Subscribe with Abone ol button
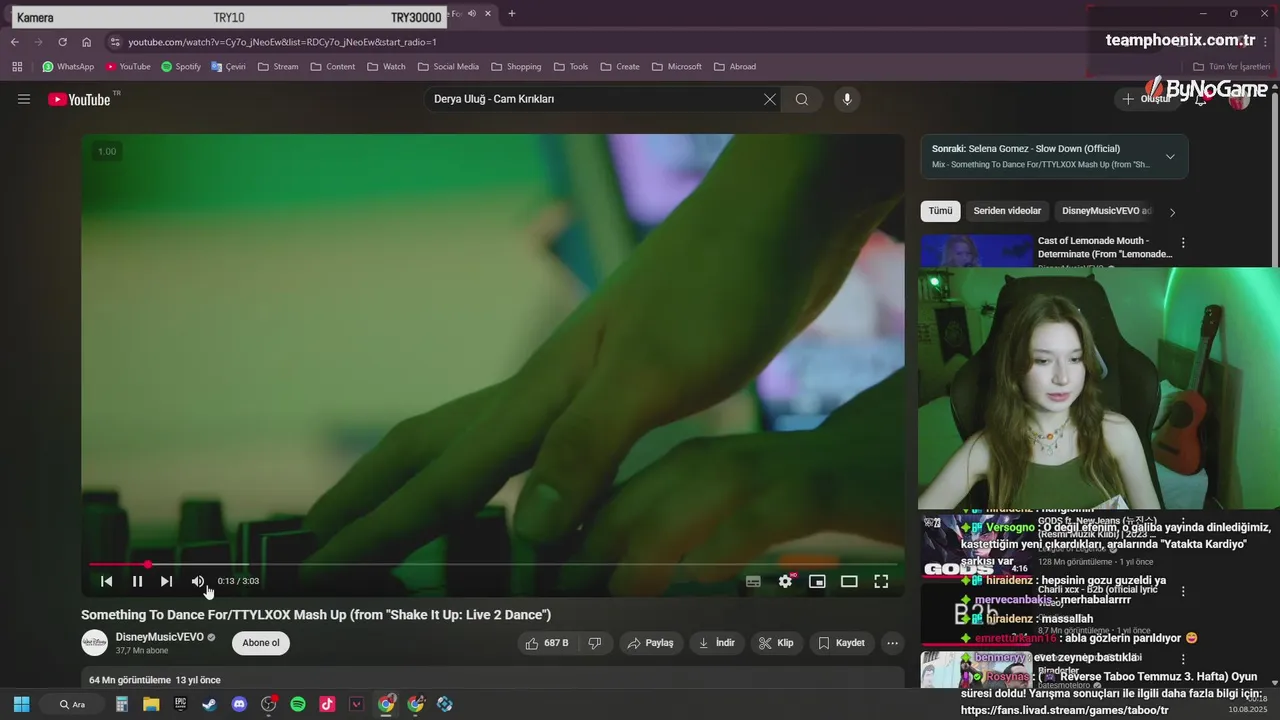The height and width of the screenshot is (720, 1280). (261, 643)
